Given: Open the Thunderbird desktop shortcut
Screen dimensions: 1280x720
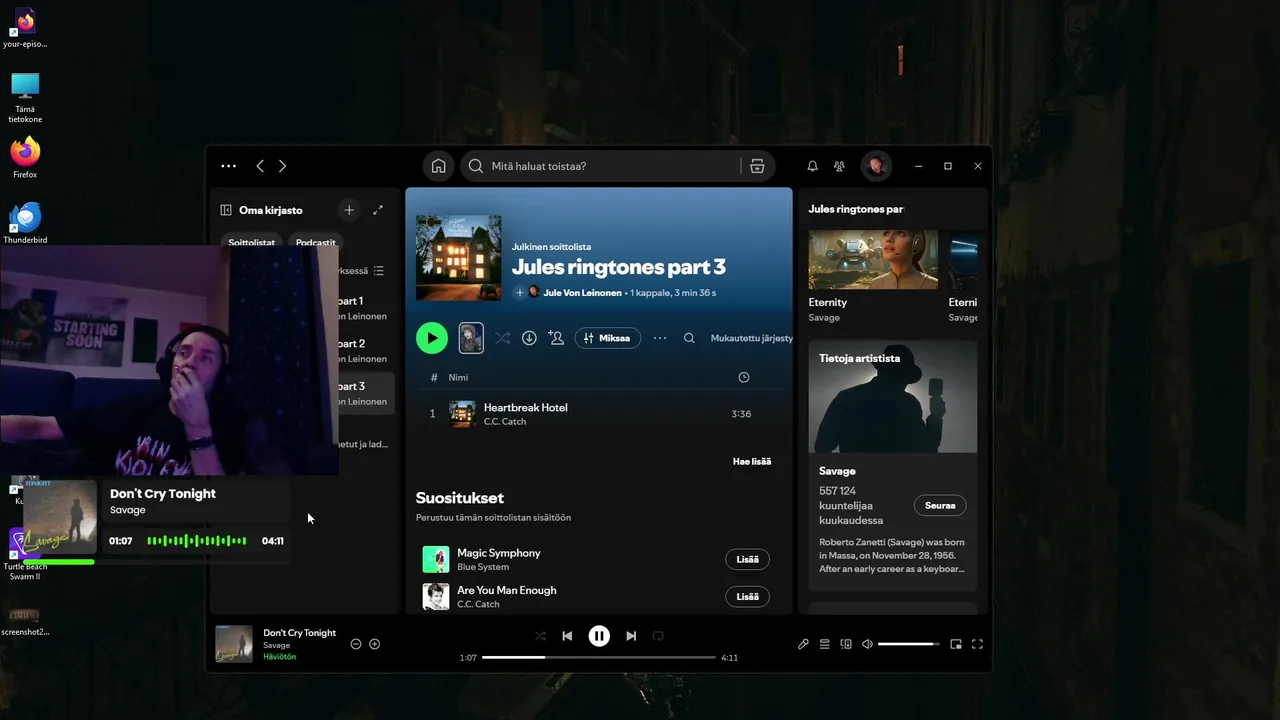Looking at the screenshot, I should click(x=25, y=224).
